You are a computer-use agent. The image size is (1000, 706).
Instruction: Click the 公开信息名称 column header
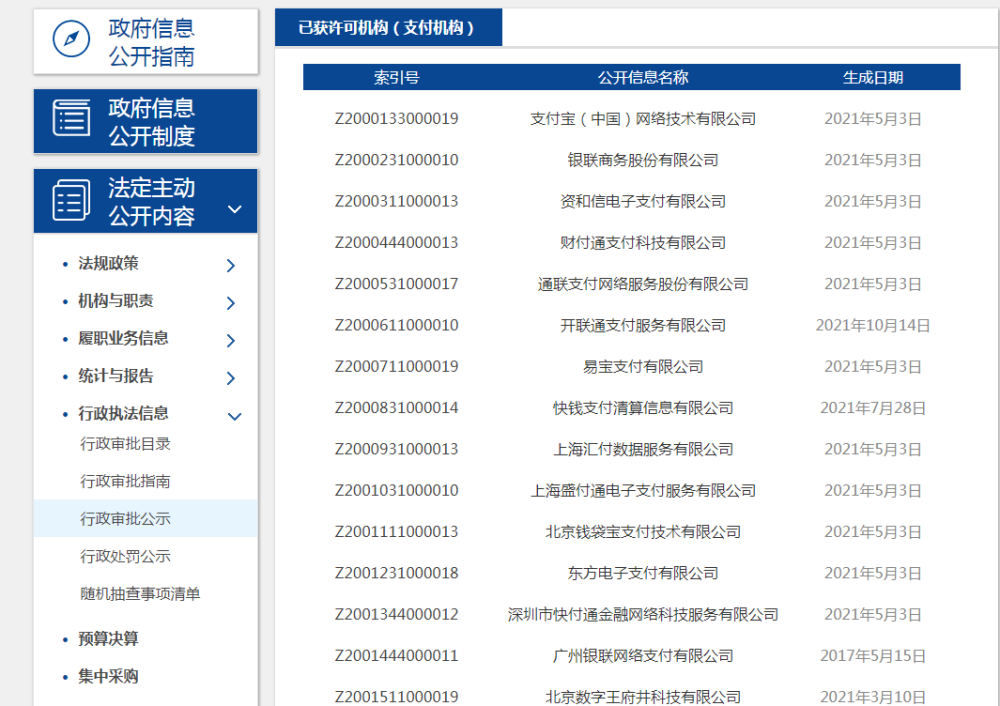tap(643, 78)
